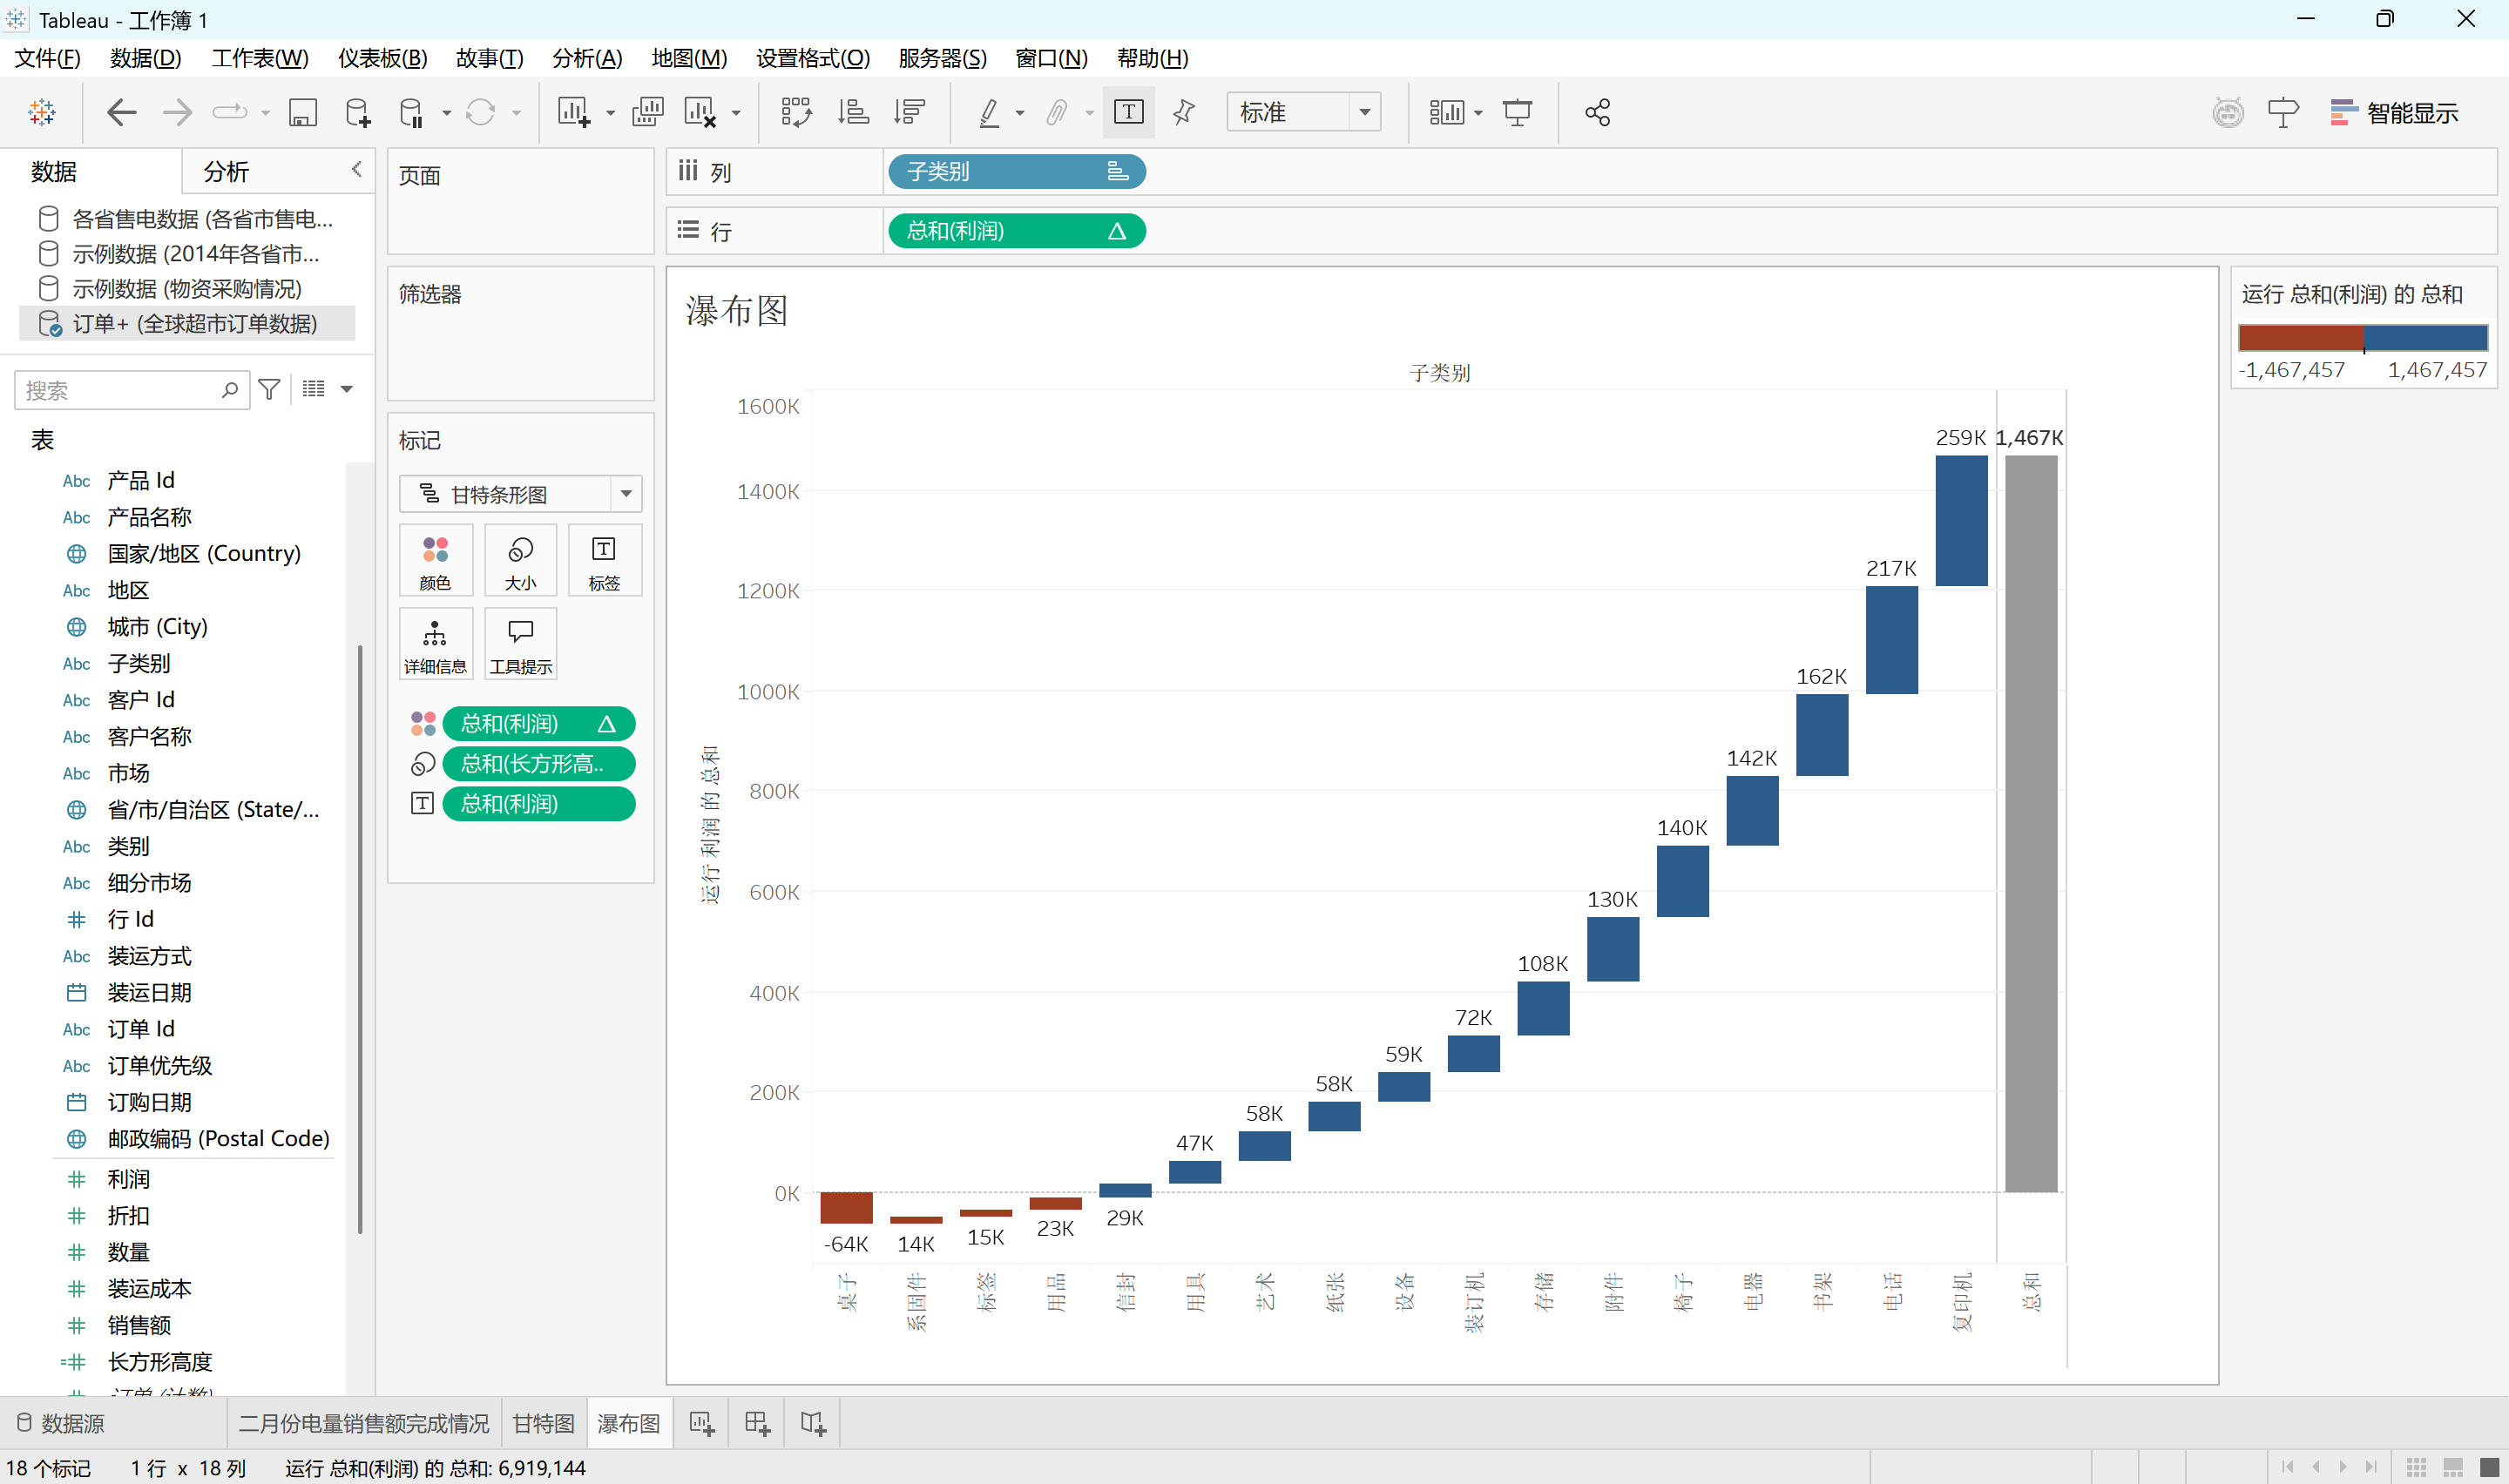Click the share workbook icon
The height and width of the screenshot is (1484, 2509).
pyautogui.click(x=1597, y=112)
